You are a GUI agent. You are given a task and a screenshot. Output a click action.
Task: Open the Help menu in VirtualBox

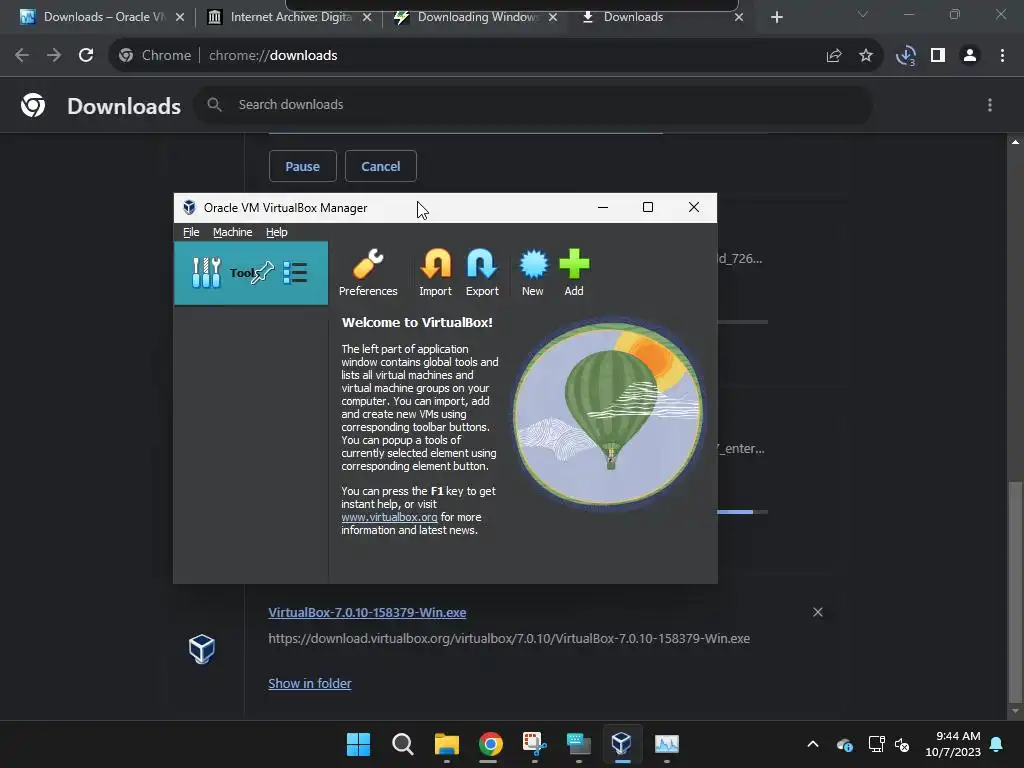(276, 232)
